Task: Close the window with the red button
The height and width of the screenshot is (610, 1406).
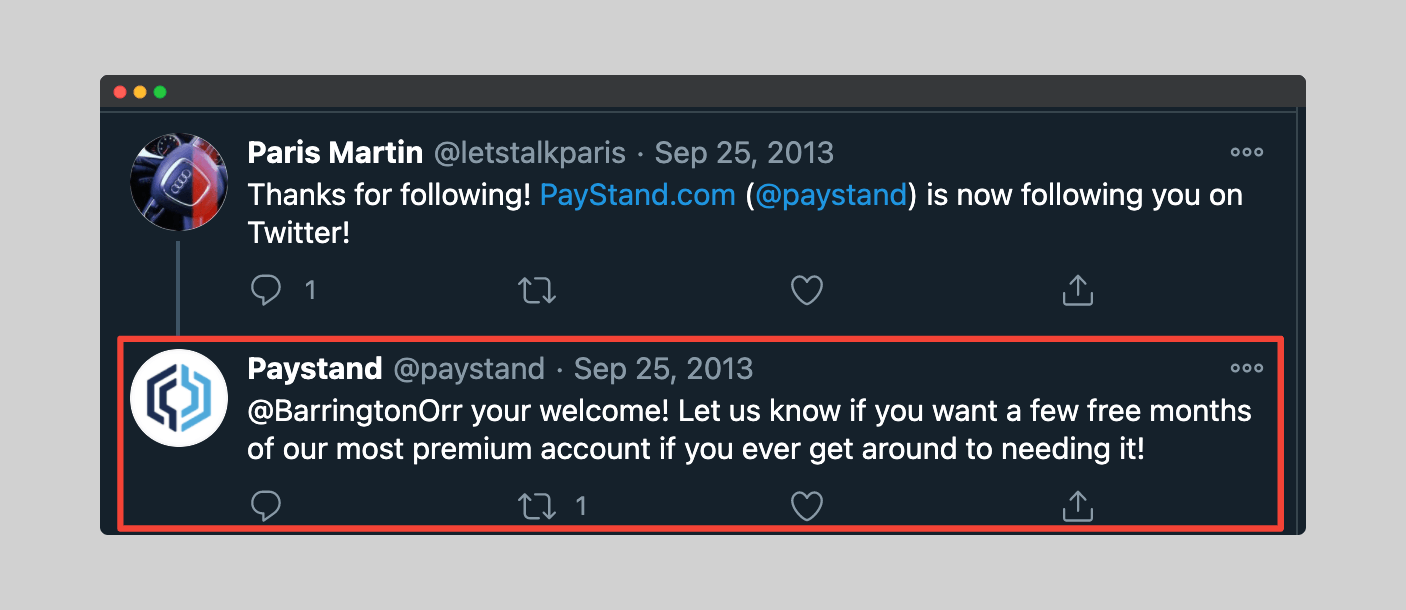Action: [x=120, y=92]
